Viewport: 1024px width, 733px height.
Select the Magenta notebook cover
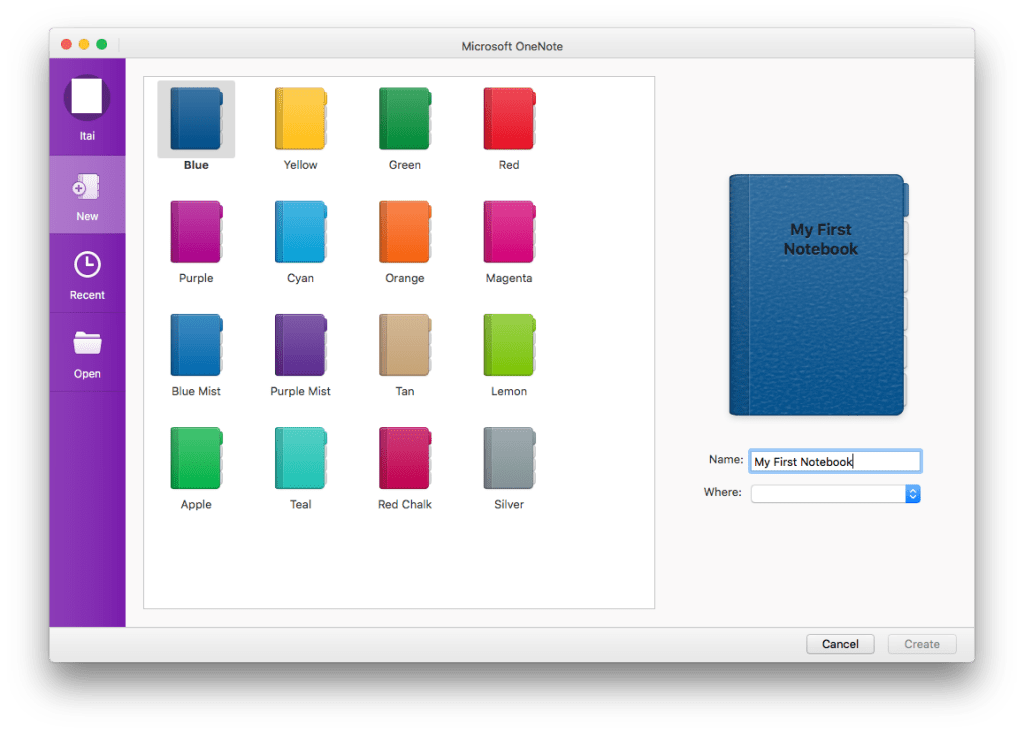[x=508, y=233]
